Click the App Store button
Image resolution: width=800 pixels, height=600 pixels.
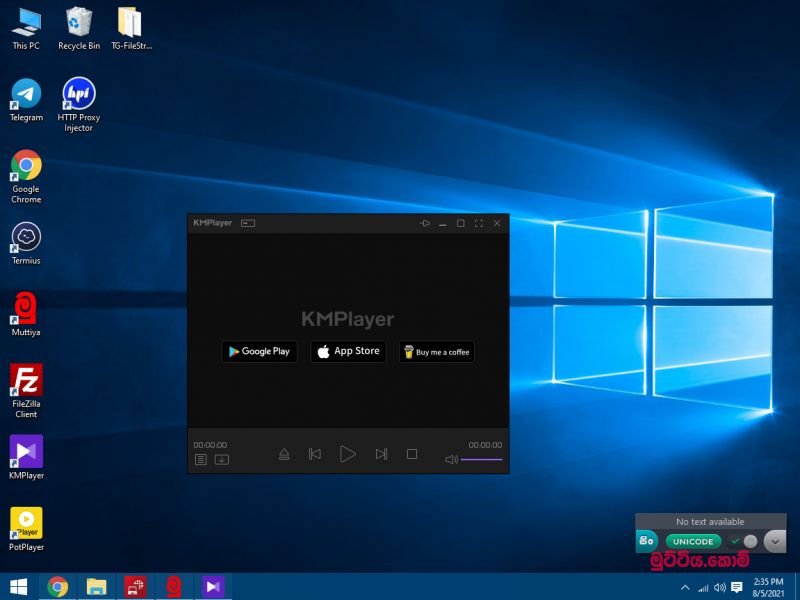click(x=348, y=351)
